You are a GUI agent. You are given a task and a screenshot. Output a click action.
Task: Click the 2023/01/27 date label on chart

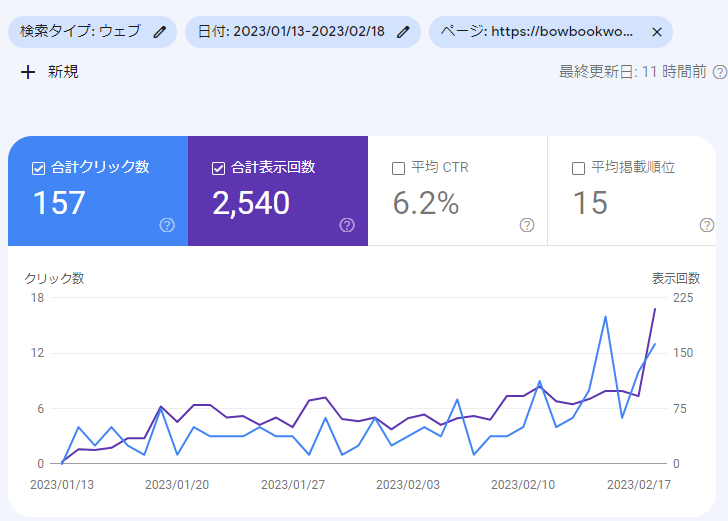pos(292,485)
